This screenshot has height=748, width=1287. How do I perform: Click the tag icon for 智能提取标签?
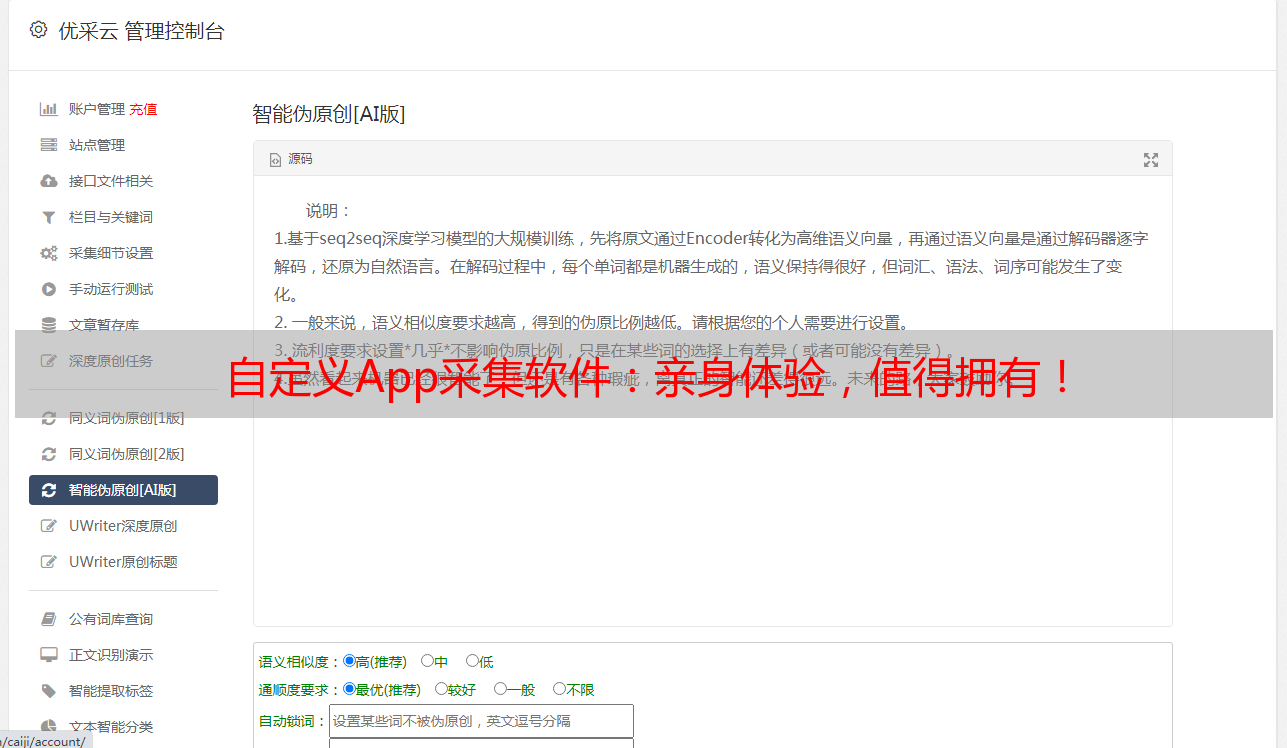[48, 691]
